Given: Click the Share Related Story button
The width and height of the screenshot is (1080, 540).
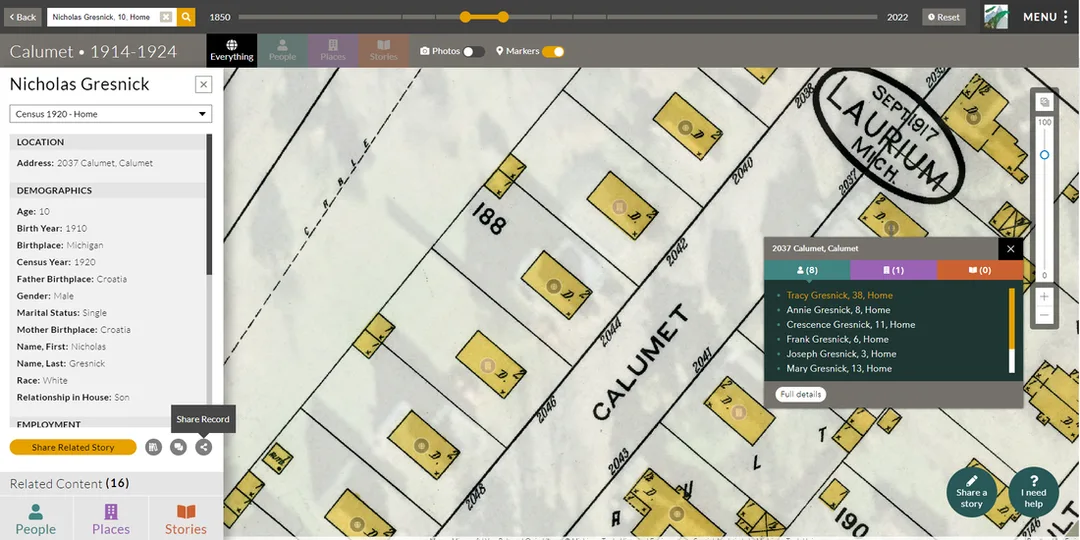Looking at the screenshot, I should click(x=73, y=447).
